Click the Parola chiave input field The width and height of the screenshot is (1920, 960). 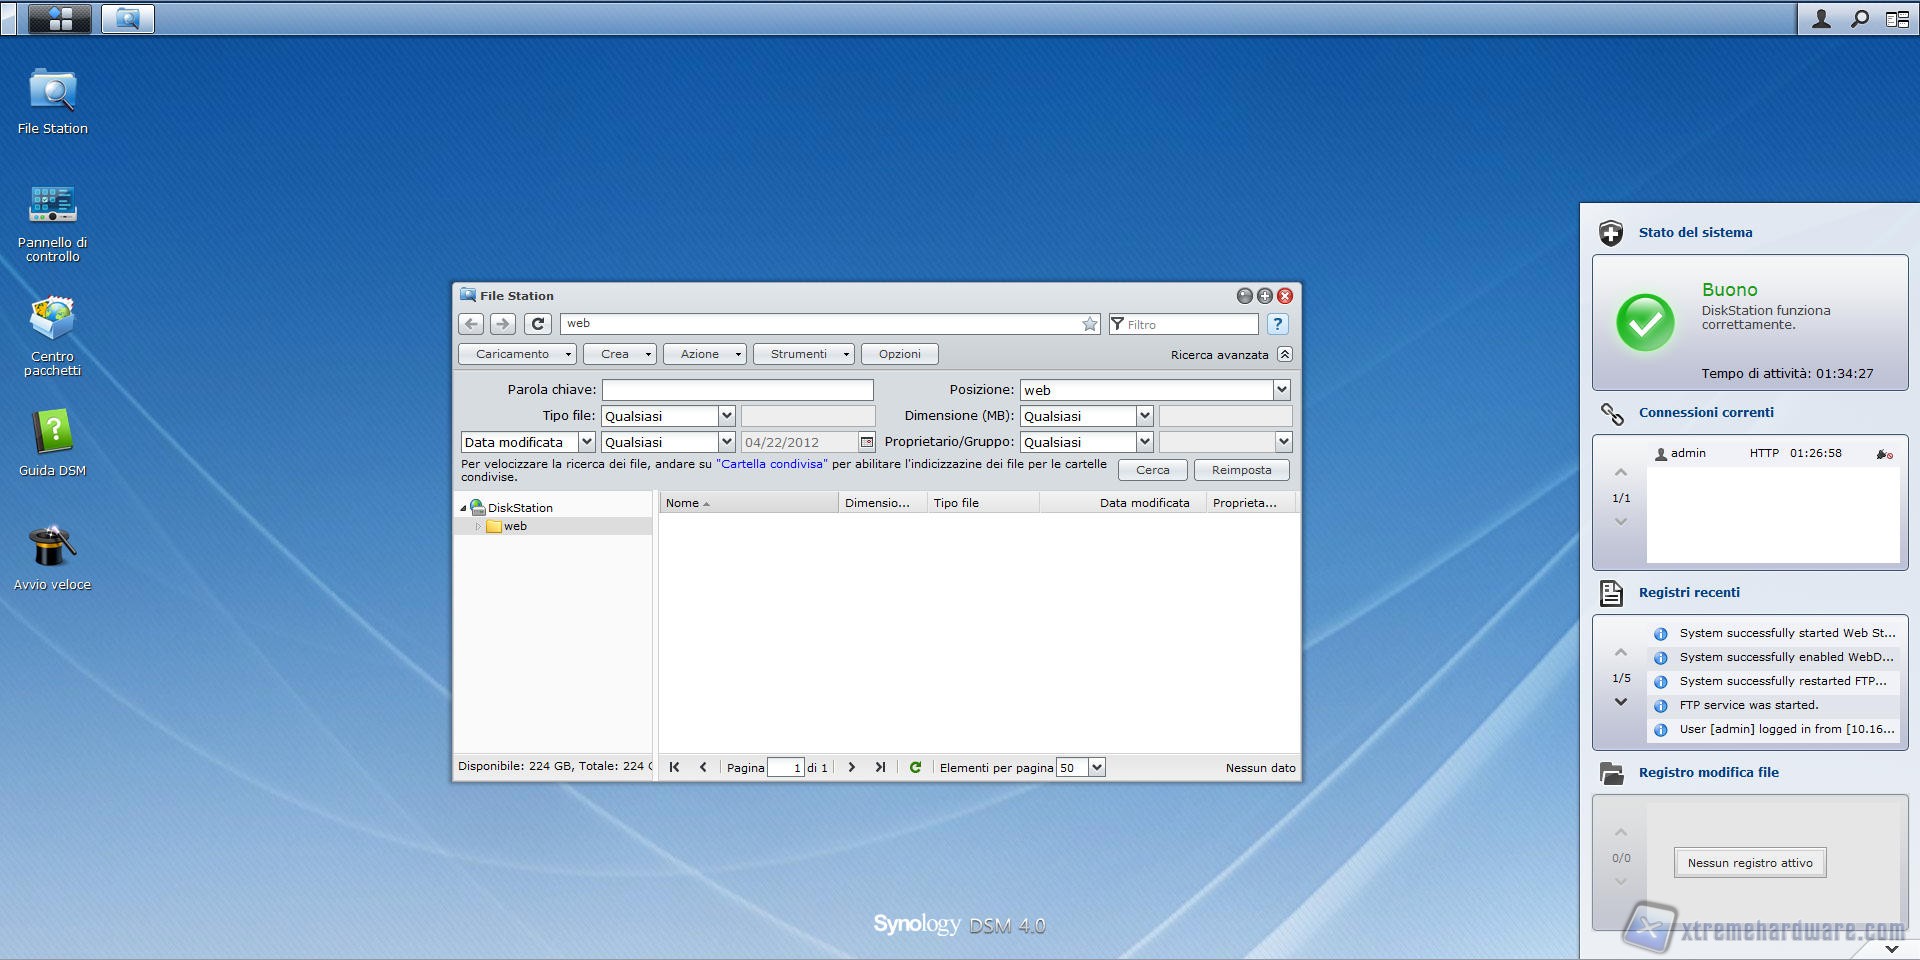737,390
